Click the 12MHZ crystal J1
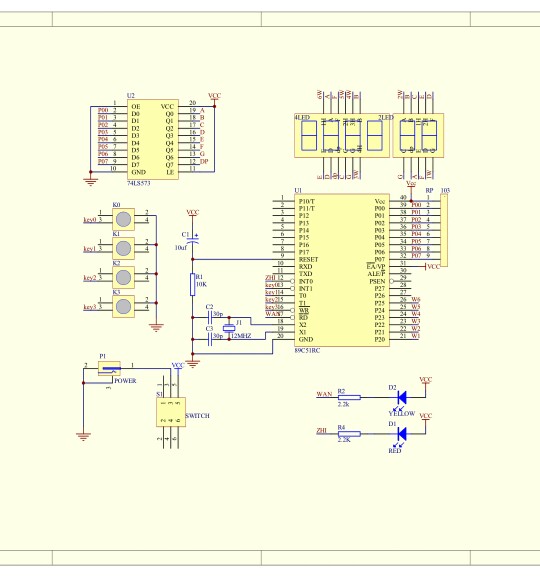 (x=229, y=328)
